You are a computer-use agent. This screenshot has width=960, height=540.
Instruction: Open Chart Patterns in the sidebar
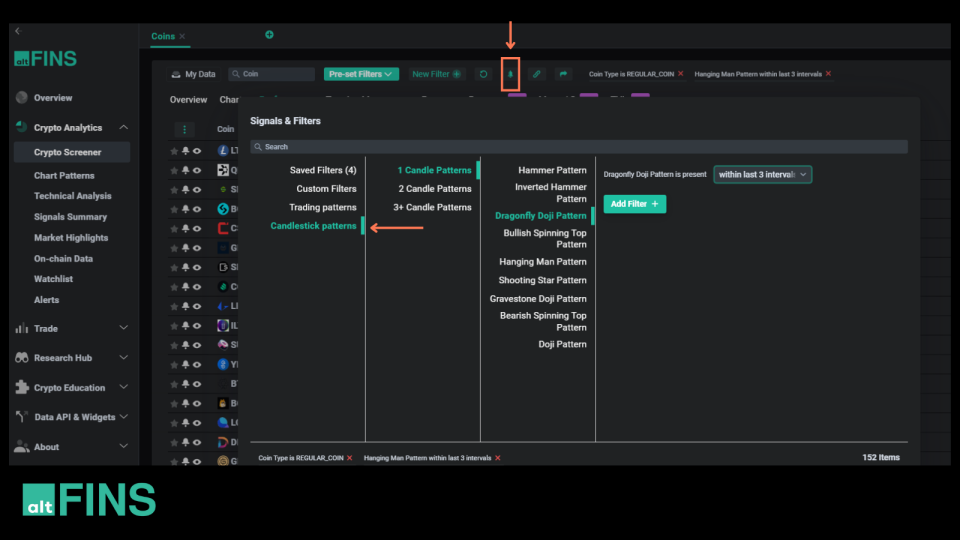tap(64, 176)
